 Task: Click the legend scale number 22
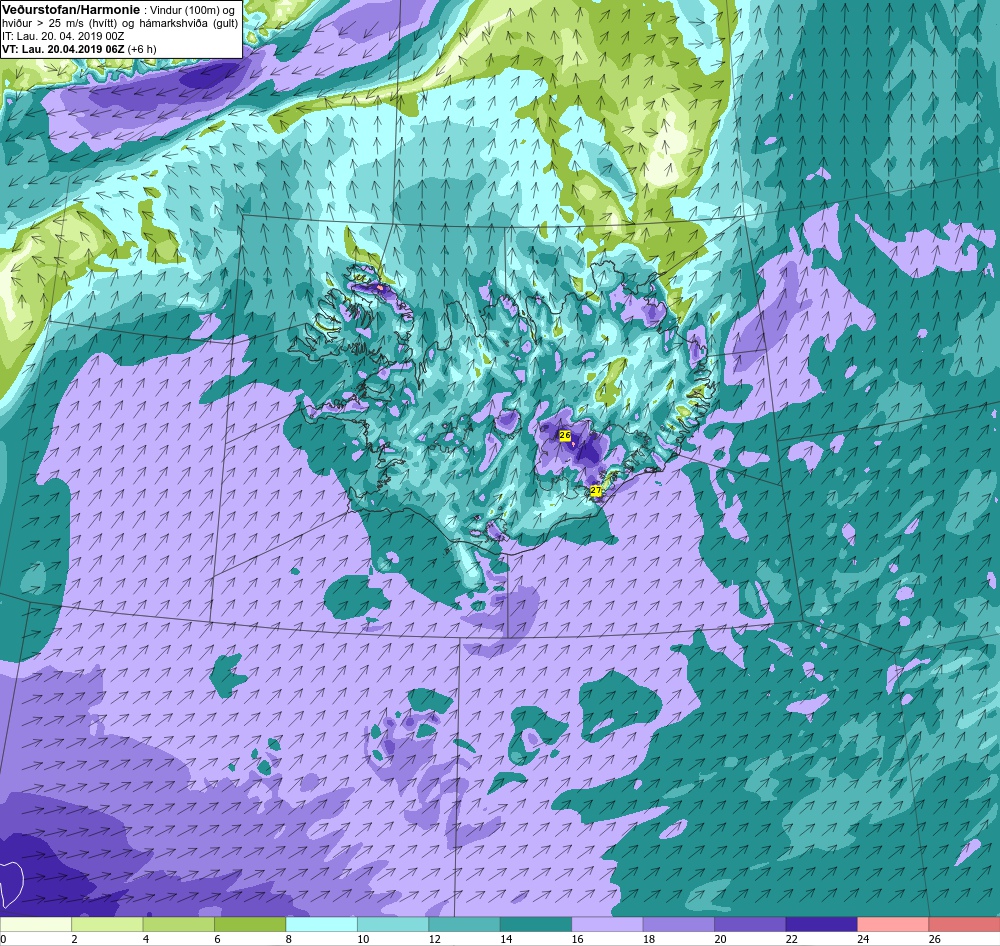click(x=791, y=939)
